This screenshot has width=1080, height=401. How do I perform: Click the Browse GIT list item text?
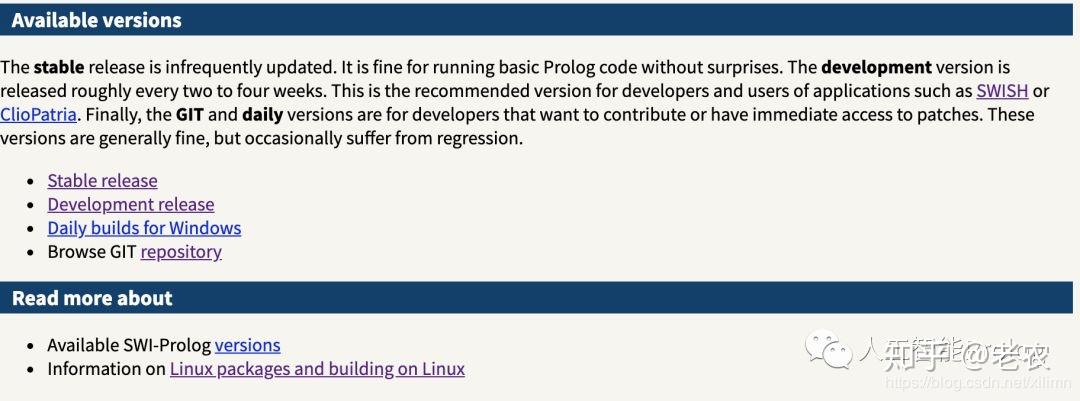pos(92,252)
